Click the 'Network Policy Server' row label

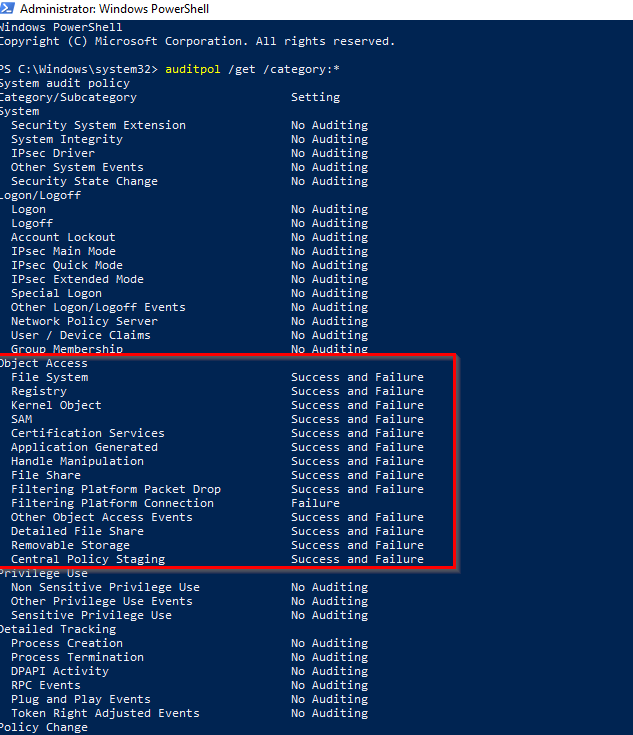[x=84, y=322]
